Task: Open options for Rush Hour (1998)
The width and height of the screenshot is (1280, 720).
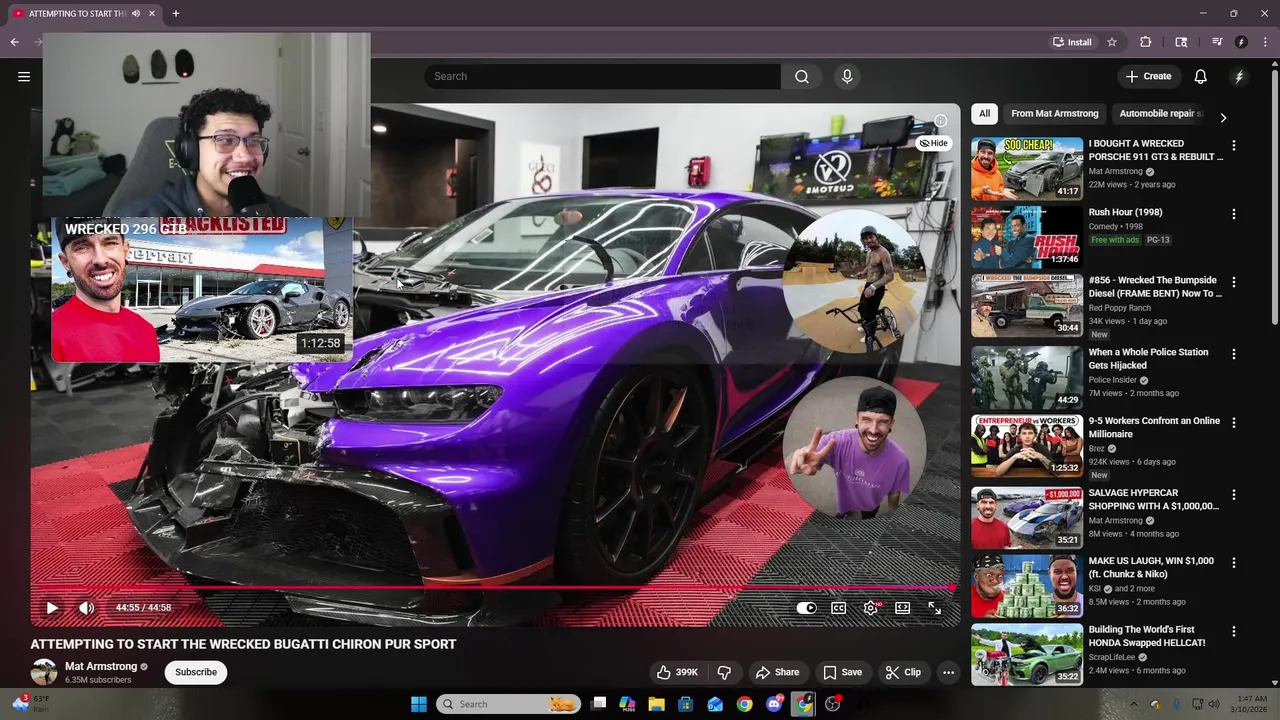Action: [1233, 214]
